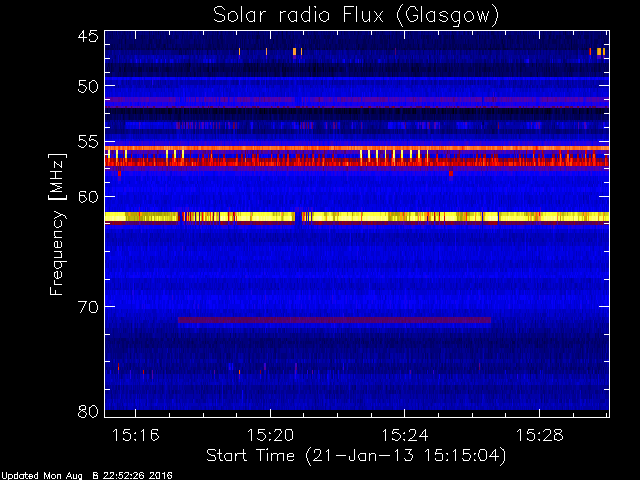Click the 15:16 time tick label
Screen dimensions: 640x480
click(x=136, y=435)
